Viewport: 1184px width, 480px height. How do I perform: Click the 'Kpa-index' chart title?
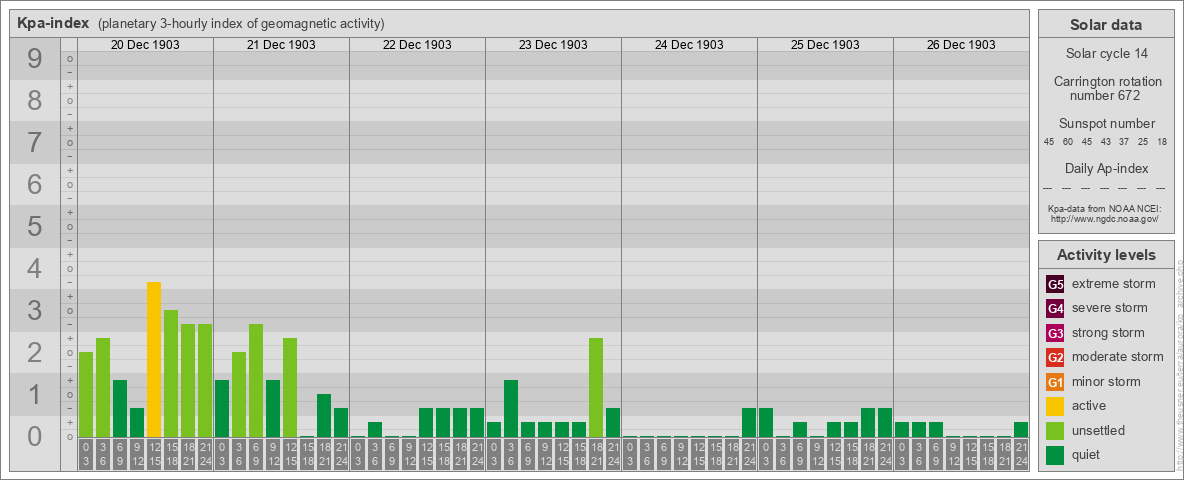pyautogui.click(x=54, y=23)
